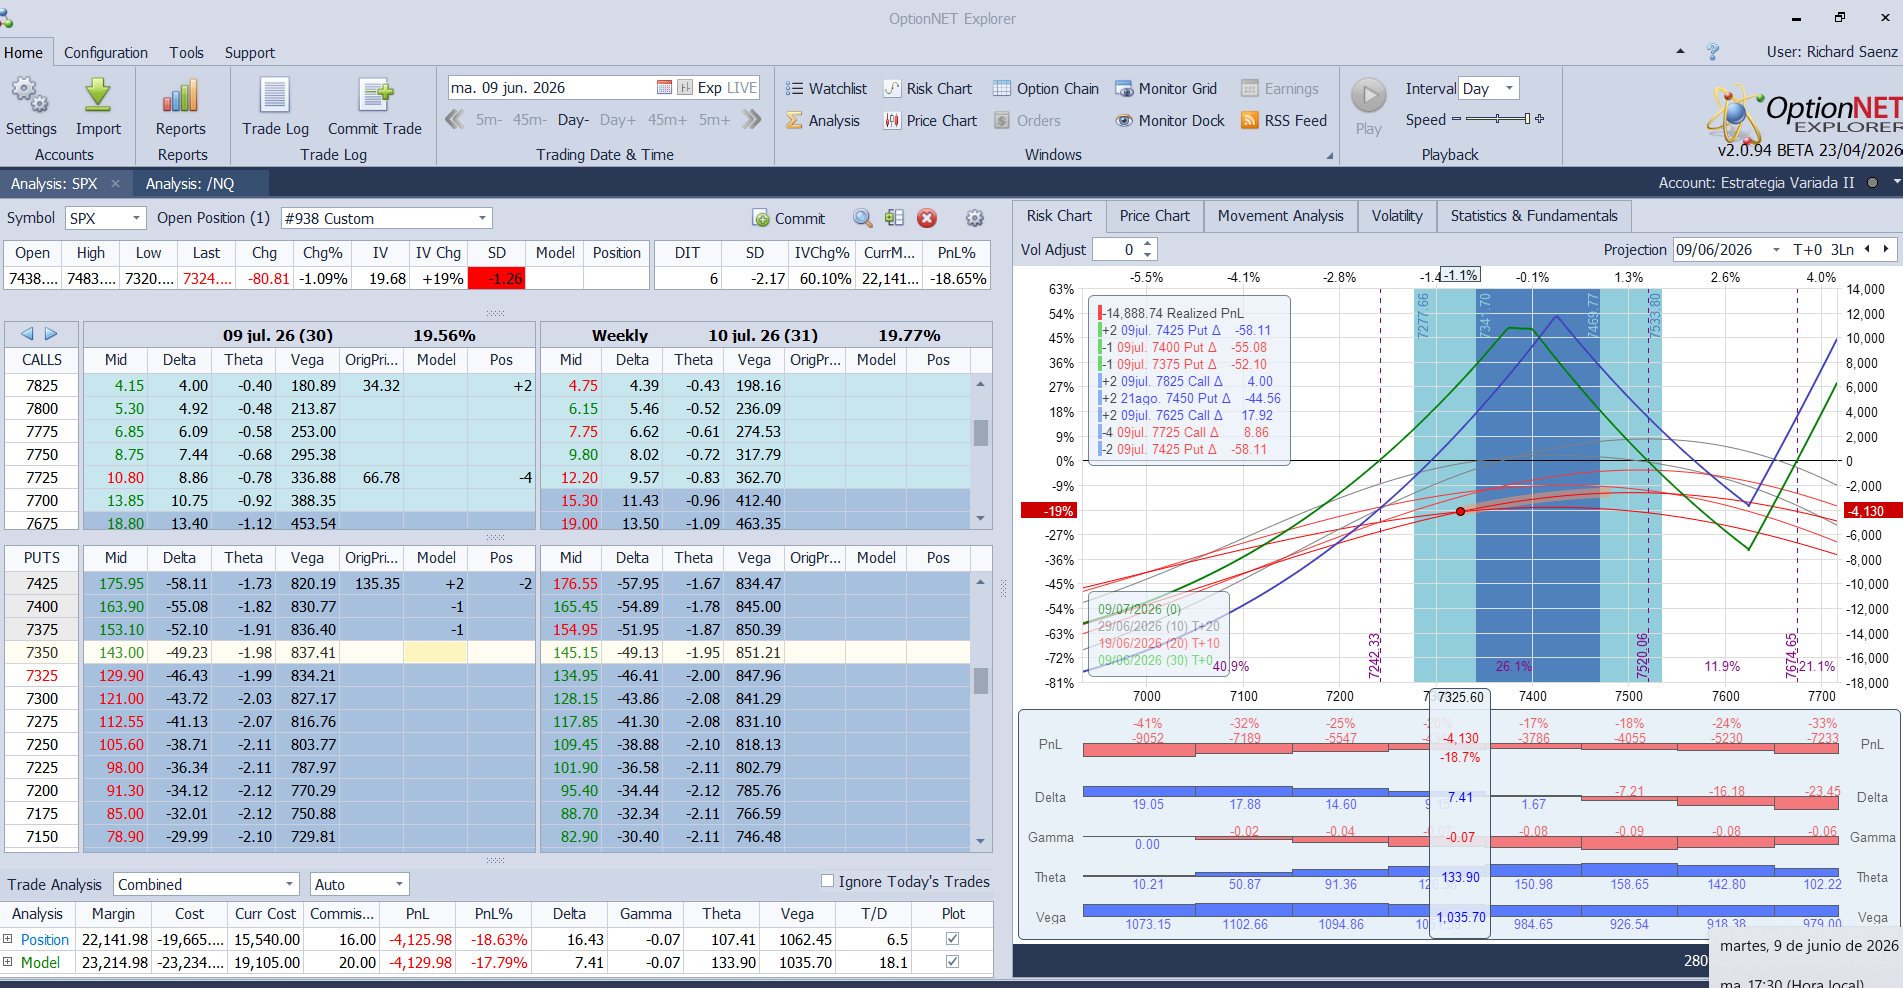Open the Configuration ribbon tab
The height and width of the screenshot is (988, 1903).
pyautogui.click(x=106, y=52)
